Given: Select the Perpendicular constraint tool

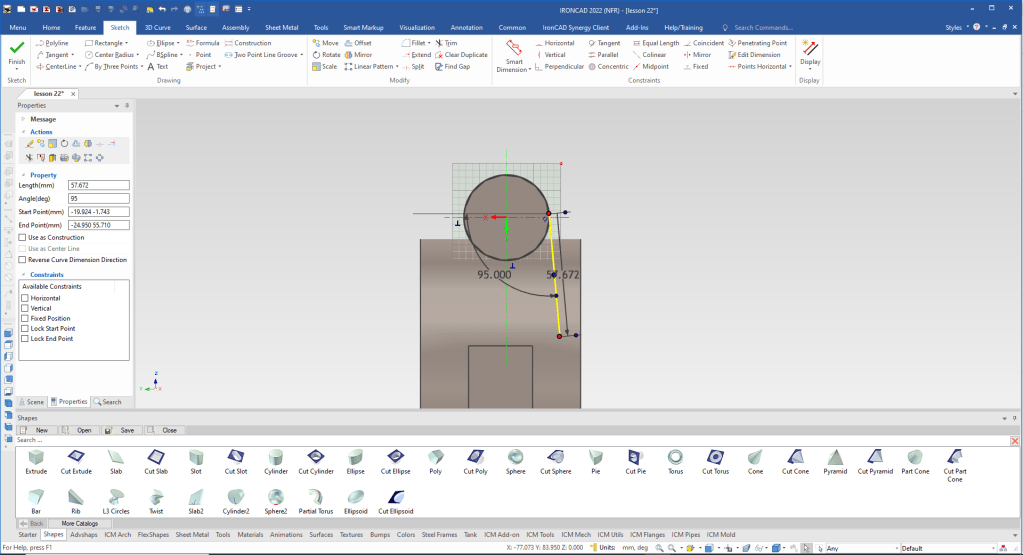Looking at the screenshot, I should 563,67.
